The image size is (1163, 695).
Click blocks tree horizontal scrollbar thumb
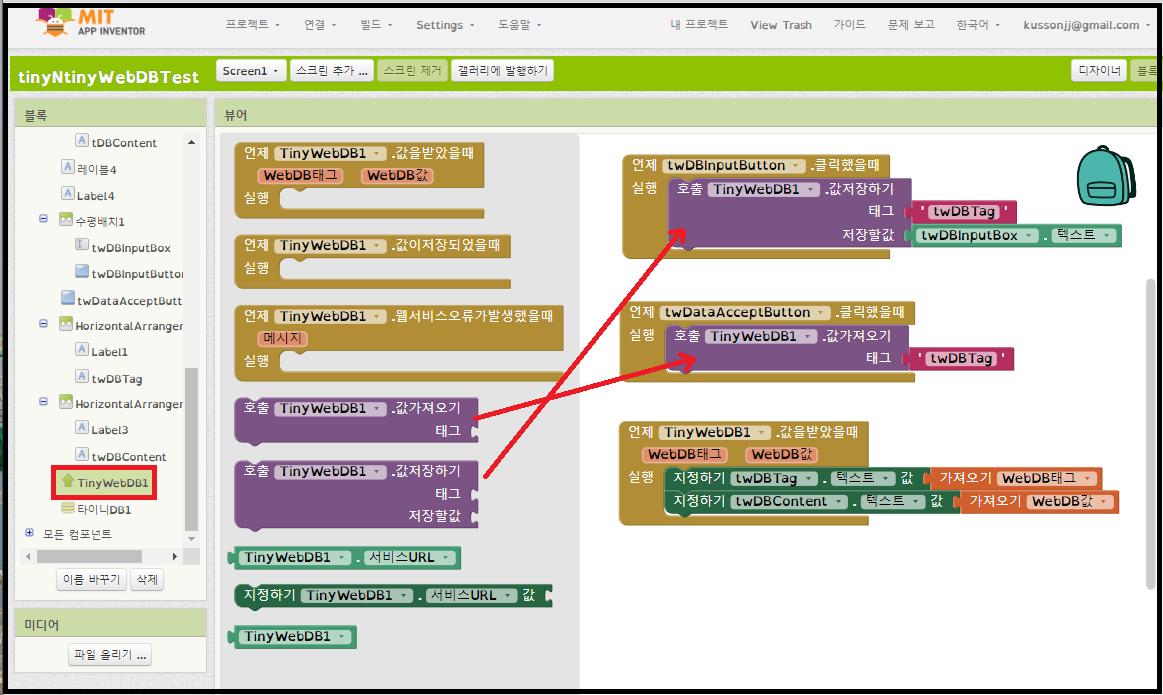[89, 556]
